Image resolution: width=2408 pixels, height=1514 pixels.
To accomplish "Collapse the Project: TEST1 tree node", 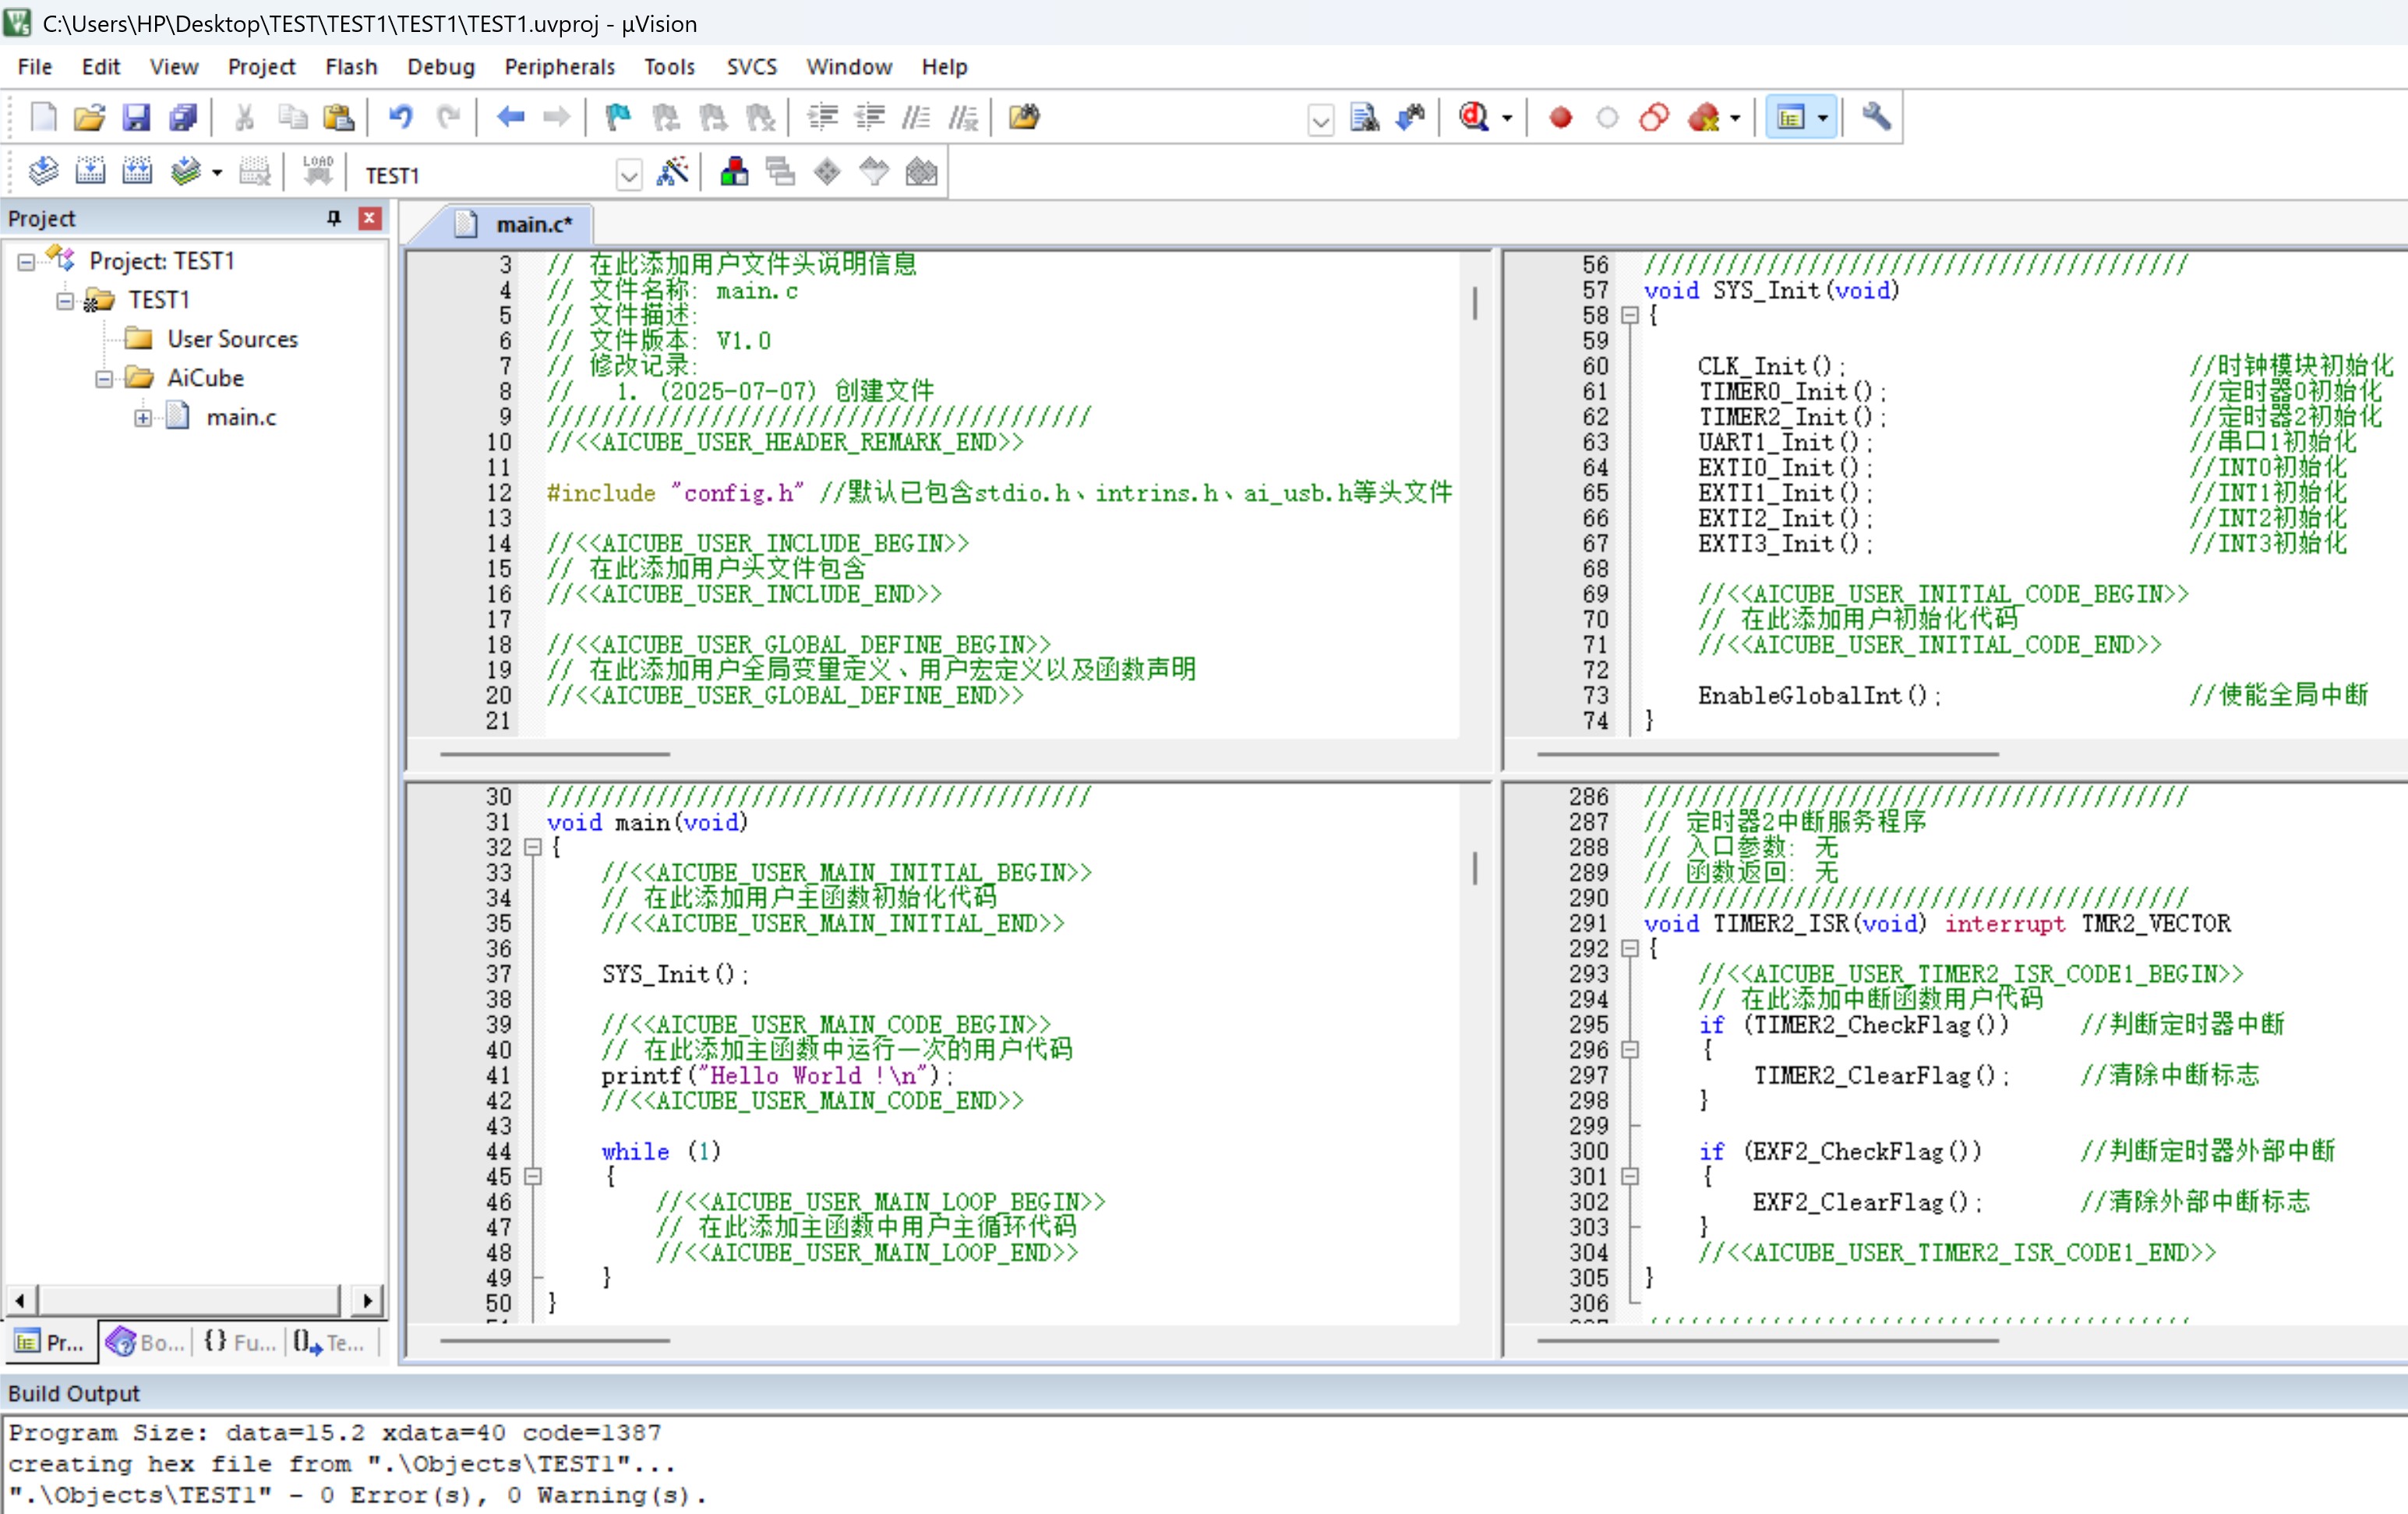I will click(26, 262).
